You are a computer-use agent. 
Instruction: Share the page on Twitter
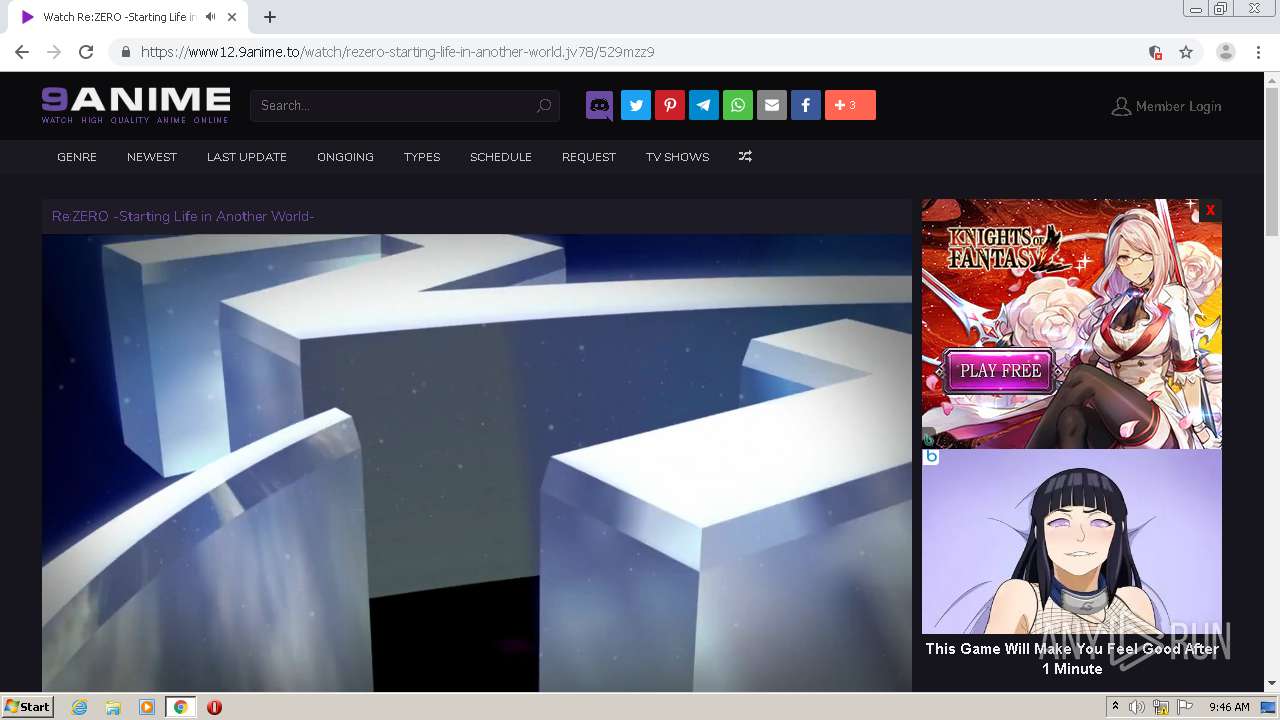coord(636,105)
